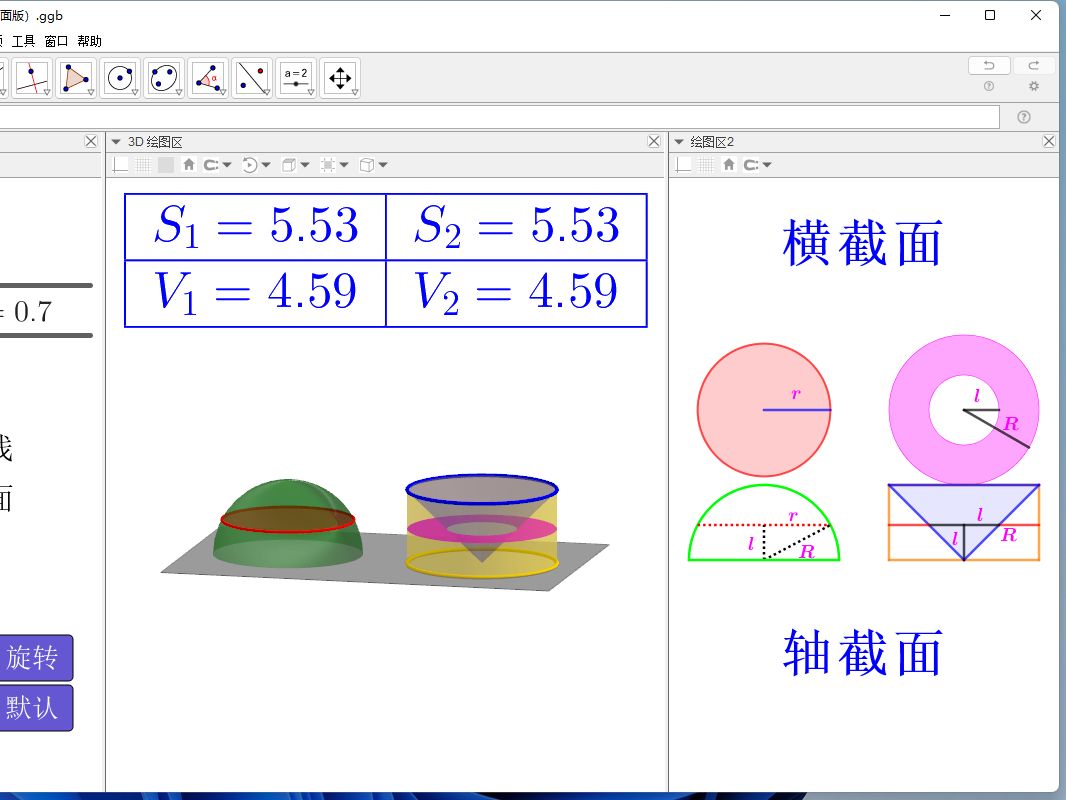The width and height of the screenshot is (1066, 800).
Task: Click the V₂ = 4.59 cell
Action: coord(517,293)
